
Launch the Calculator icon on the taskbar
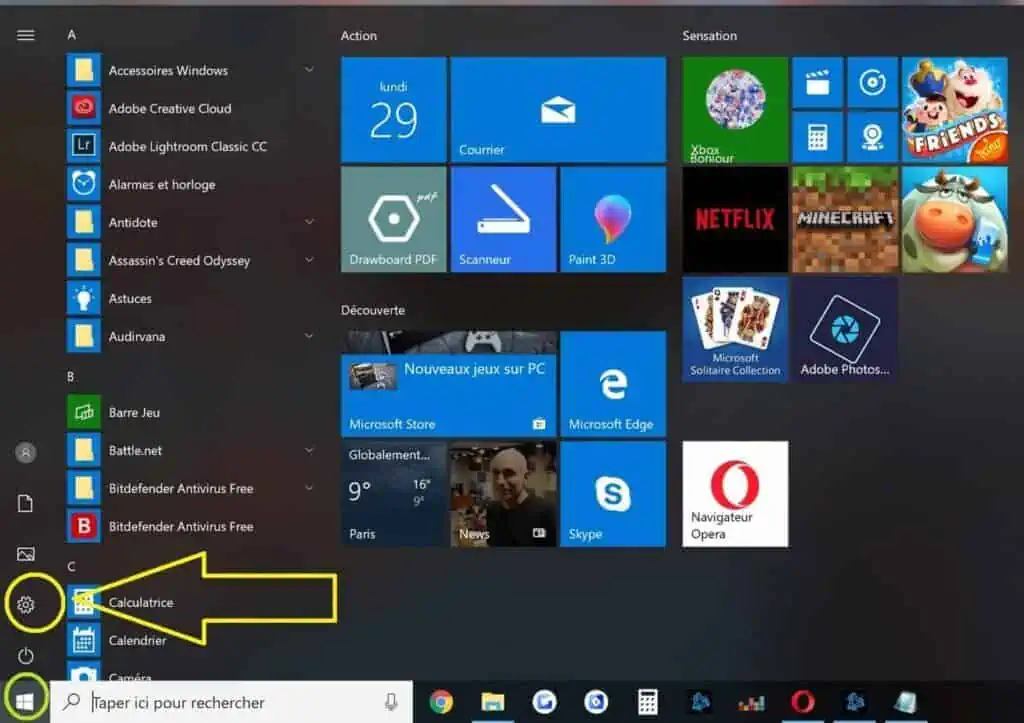[x=648, y=702]
